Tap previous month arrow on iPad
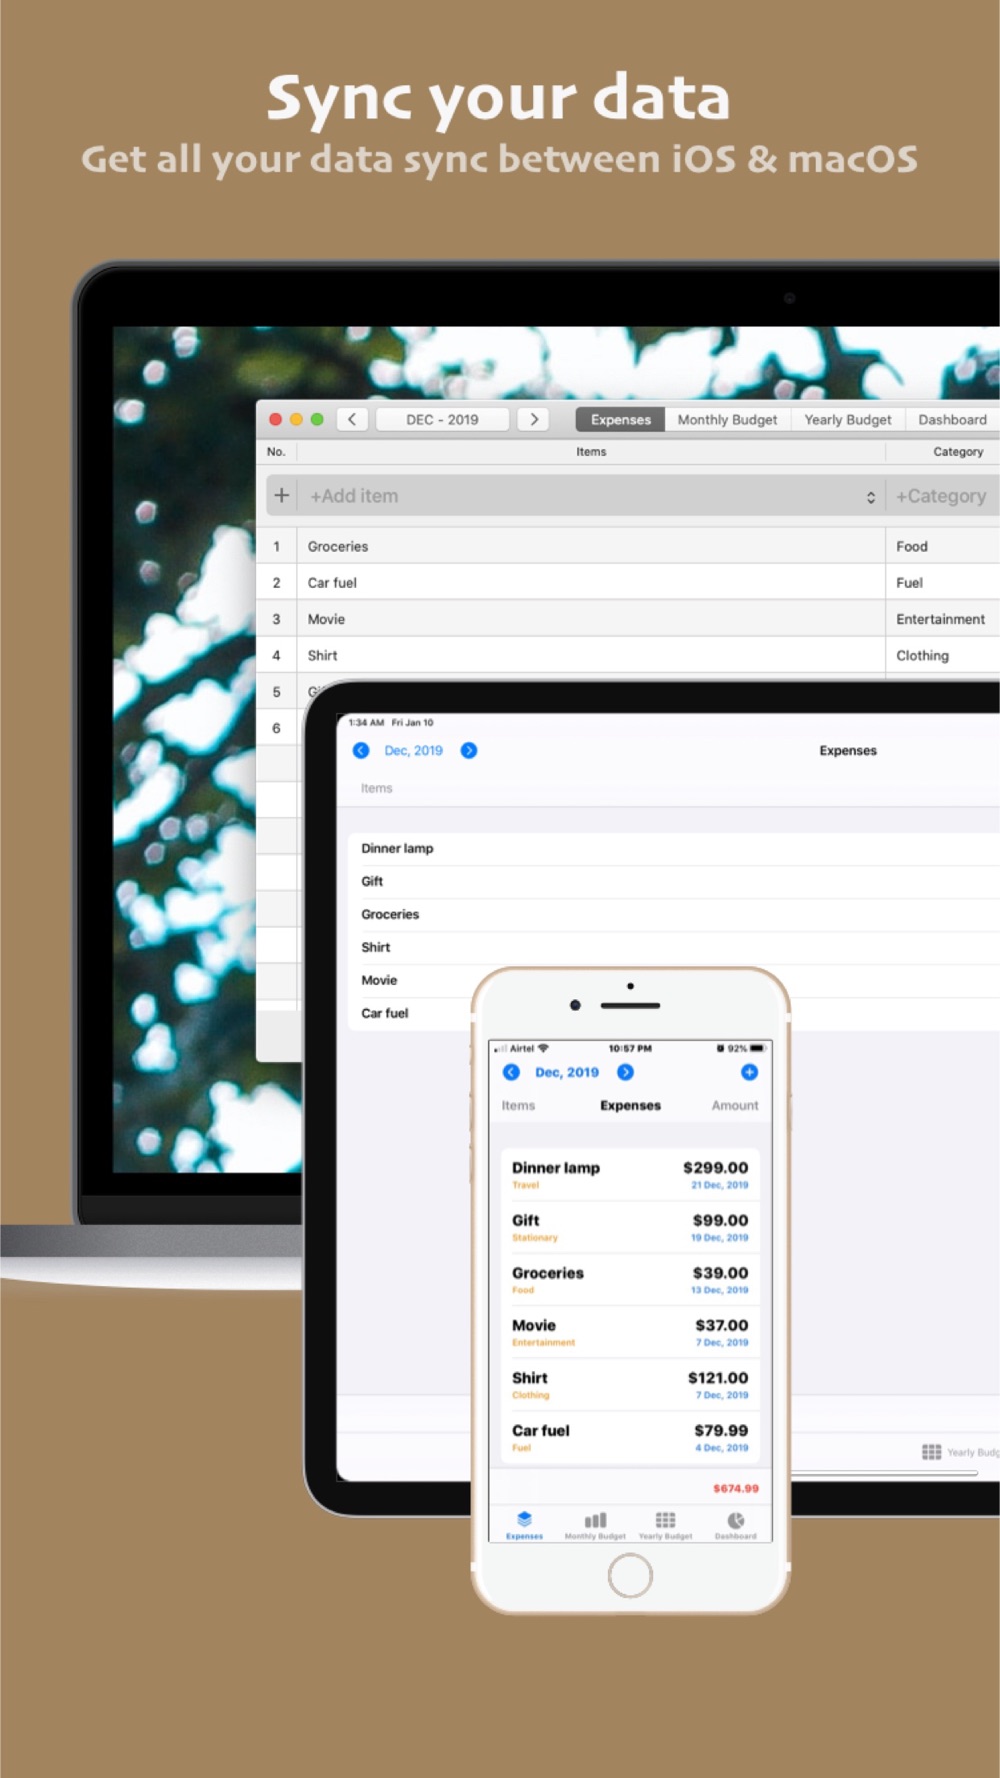The width and height of the screenshot is (1000, 1778). (361, 750)
